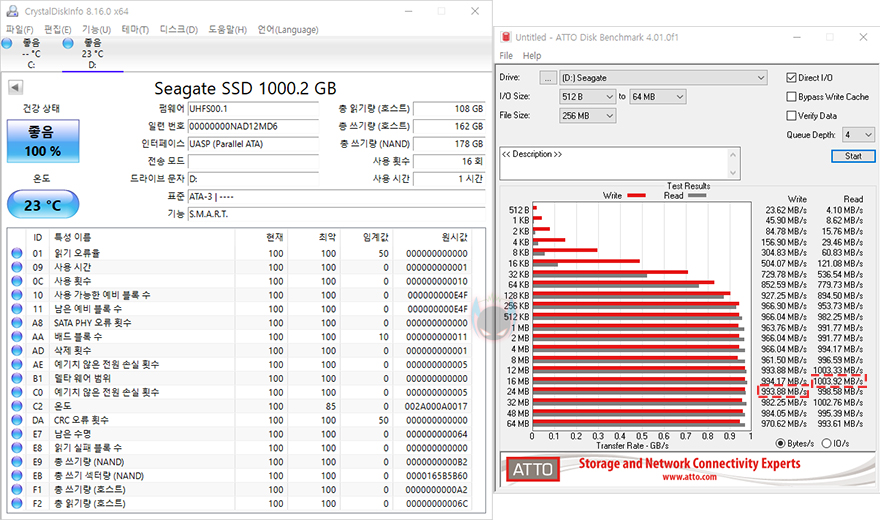Open the 테마(T) menu

(x=135, y=29)
